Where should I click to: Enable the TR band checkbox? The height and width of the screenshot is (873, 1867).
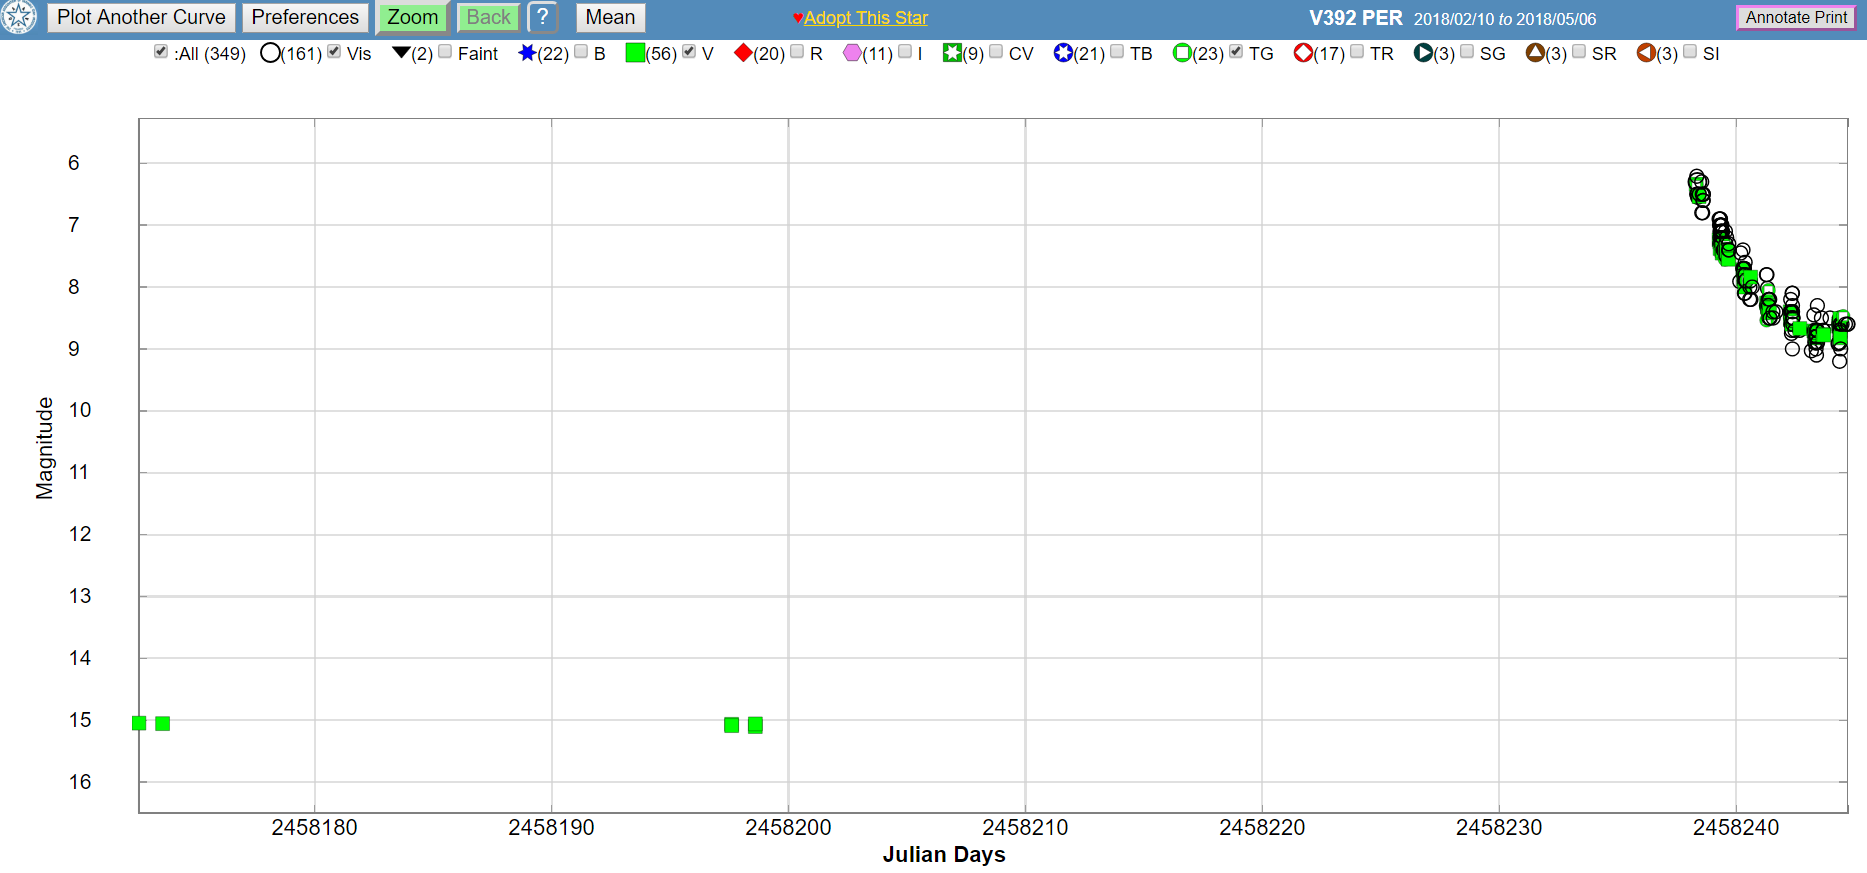pos(1357,51)
